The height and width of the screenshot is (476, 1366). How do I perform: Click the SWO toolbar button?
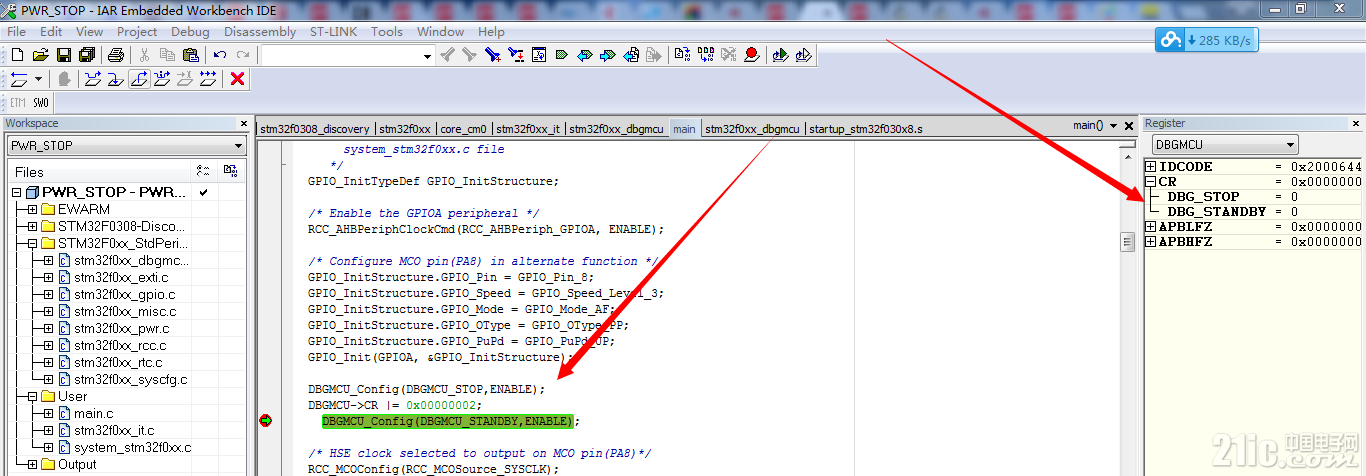[x=40, y=103]
